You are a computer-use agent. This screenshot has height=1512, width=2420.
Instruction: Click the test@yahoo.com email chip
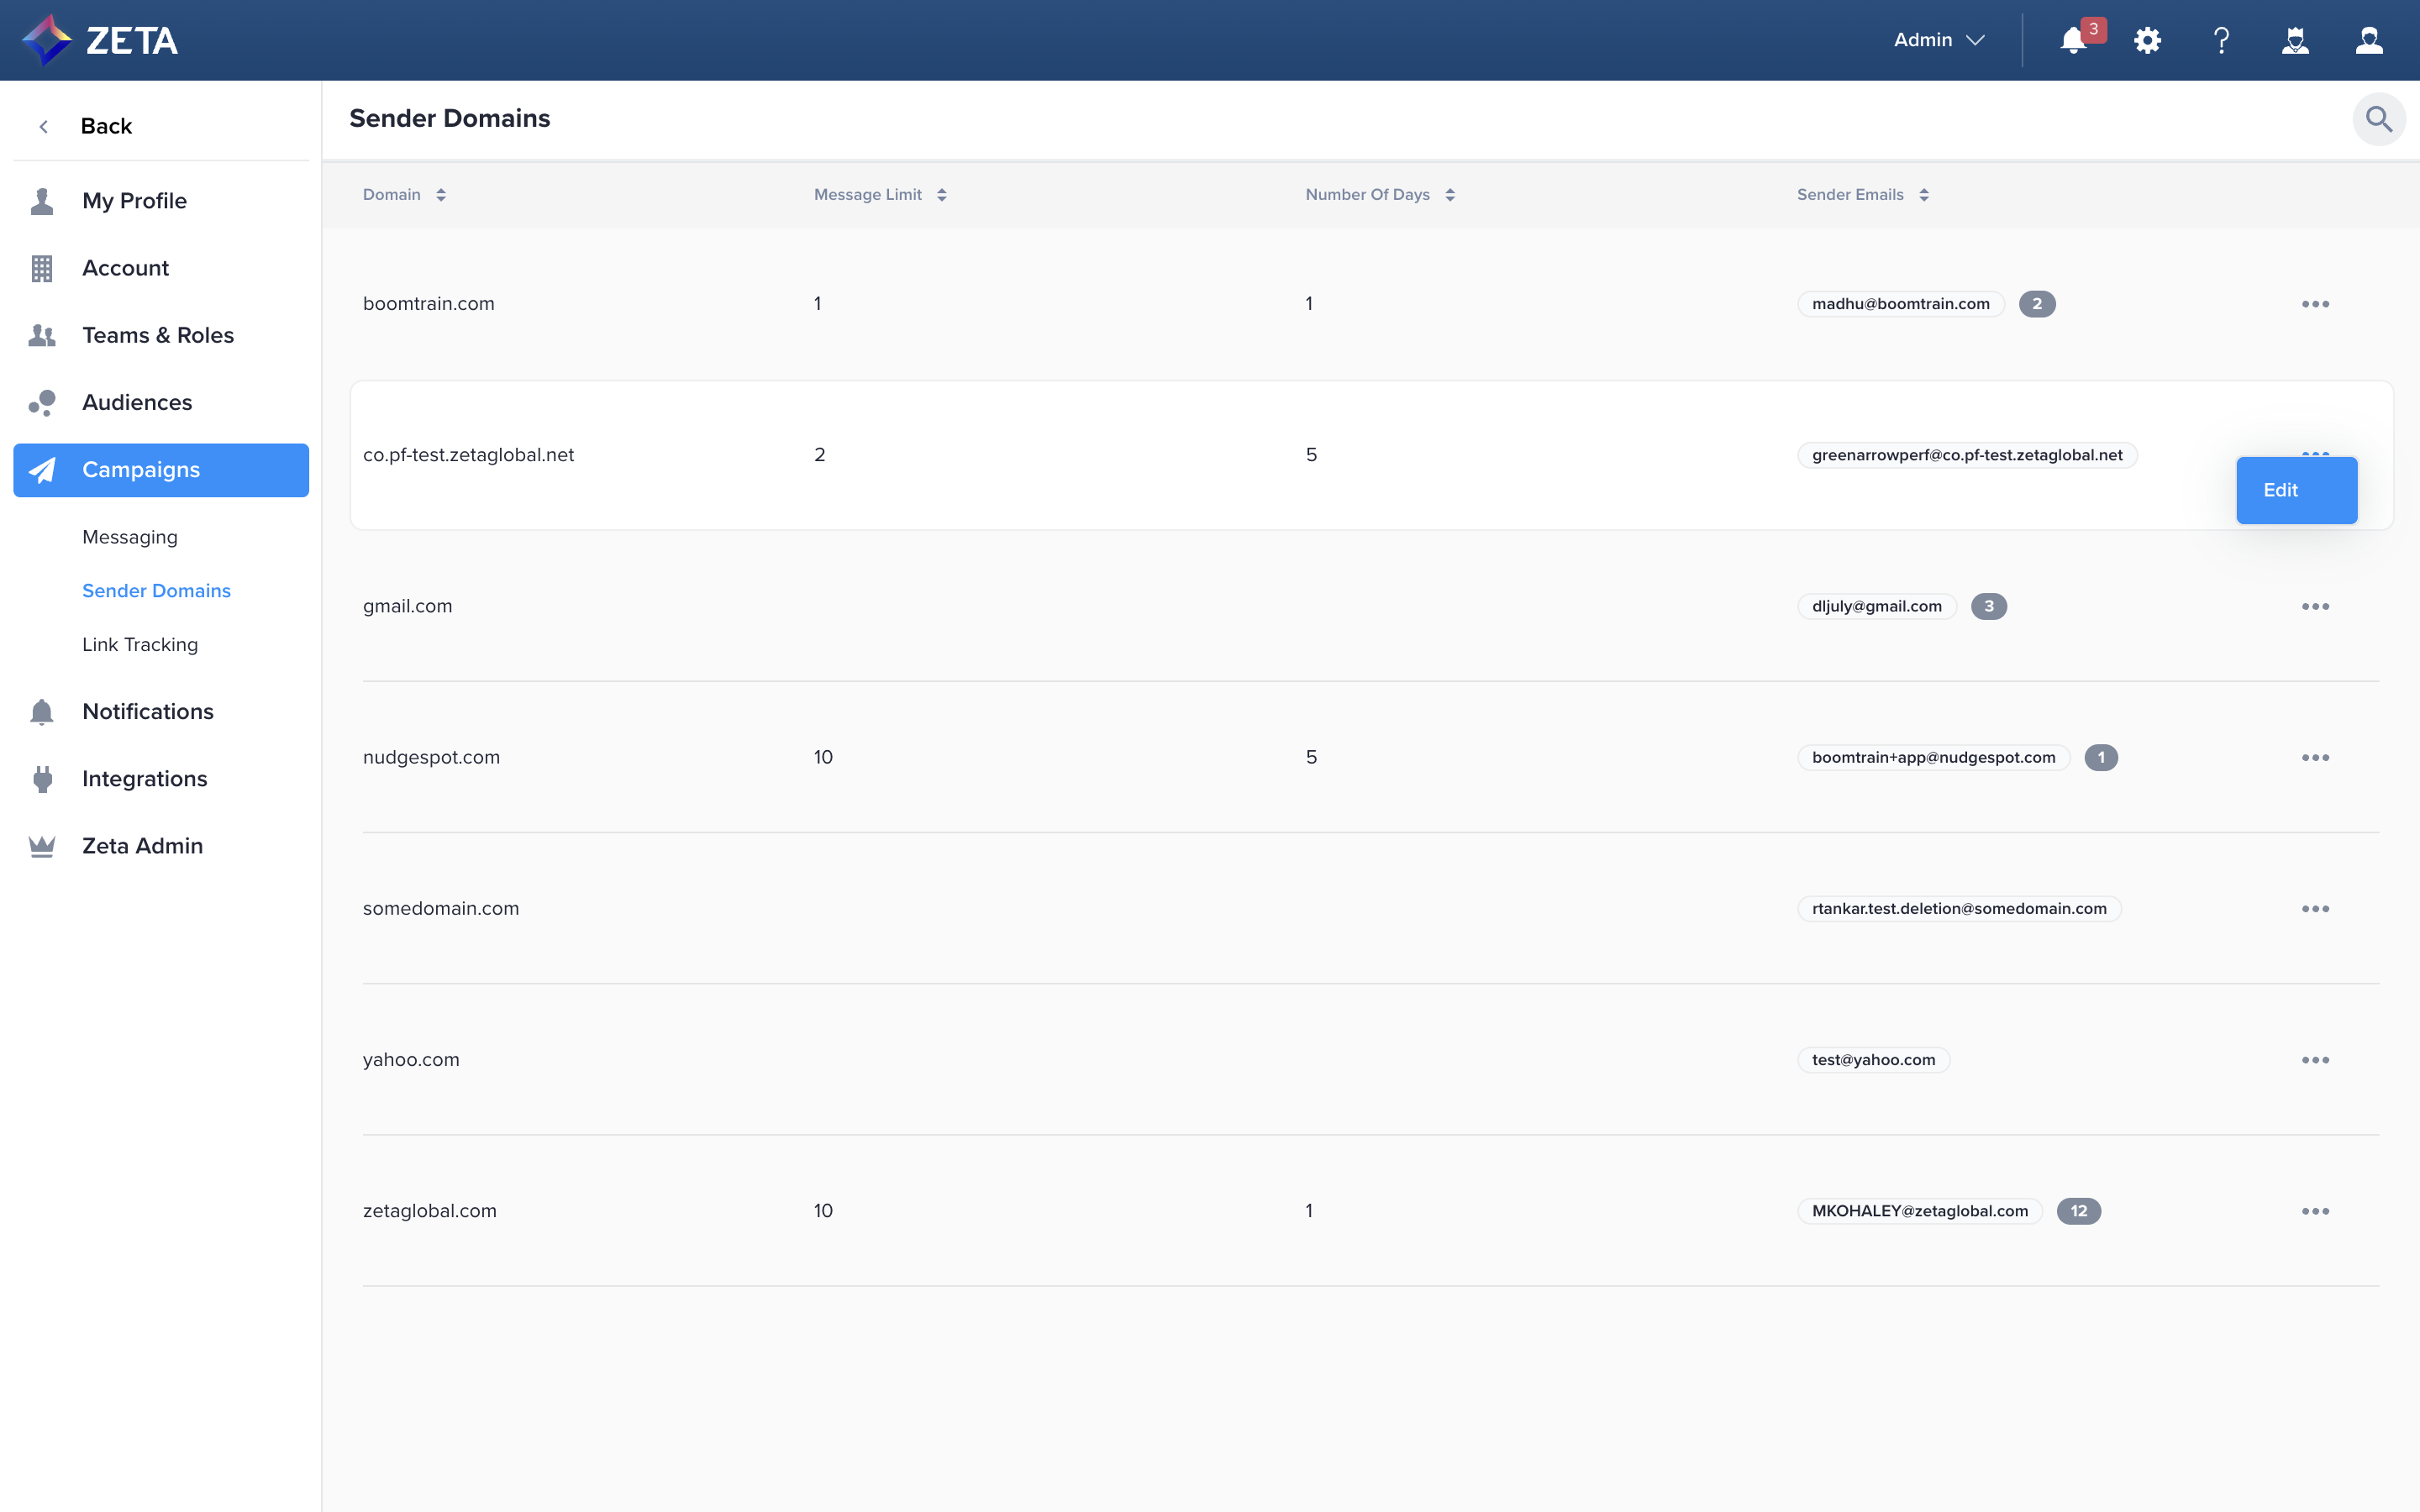tap(1873, 1059)
